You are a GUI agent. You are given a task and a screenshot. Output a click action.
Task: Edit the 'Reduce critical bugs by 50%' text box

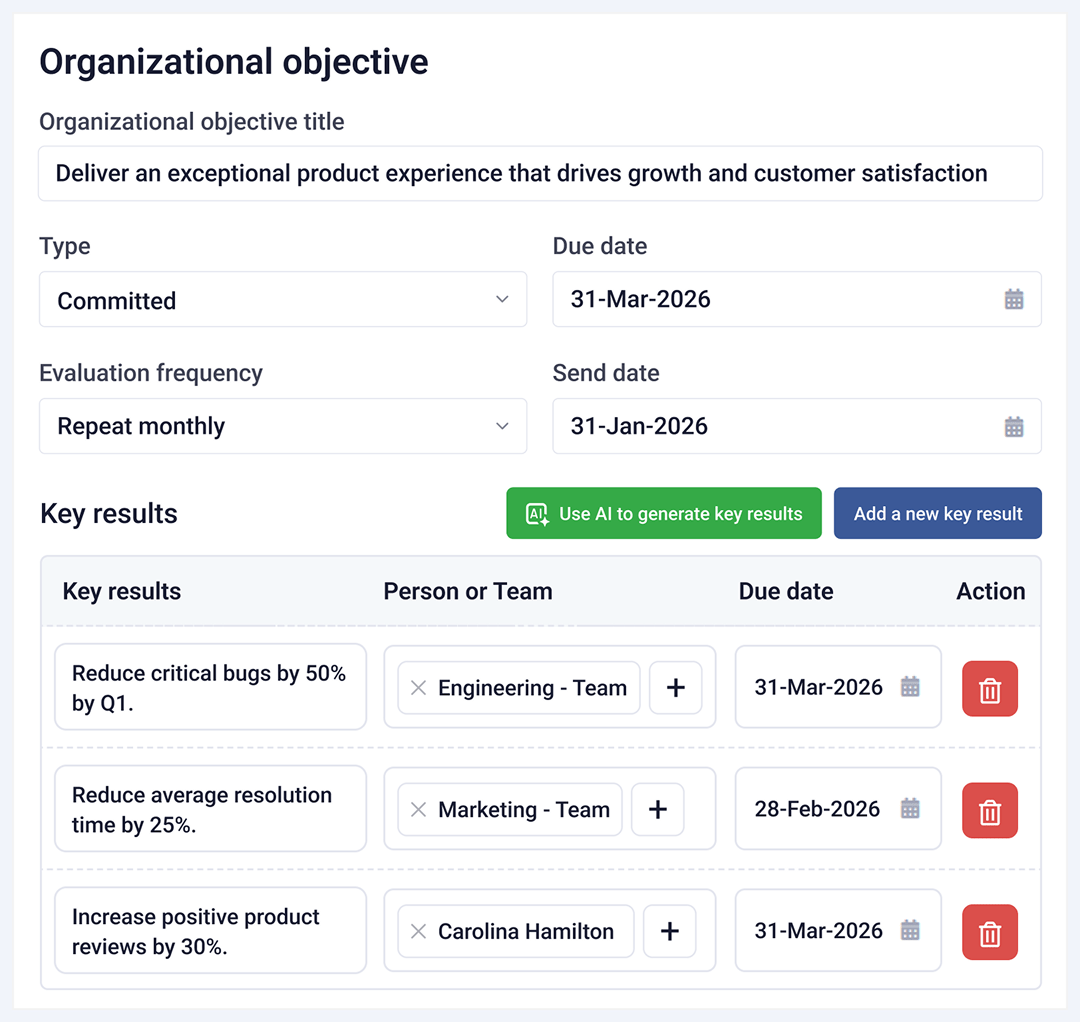point(210,688)
